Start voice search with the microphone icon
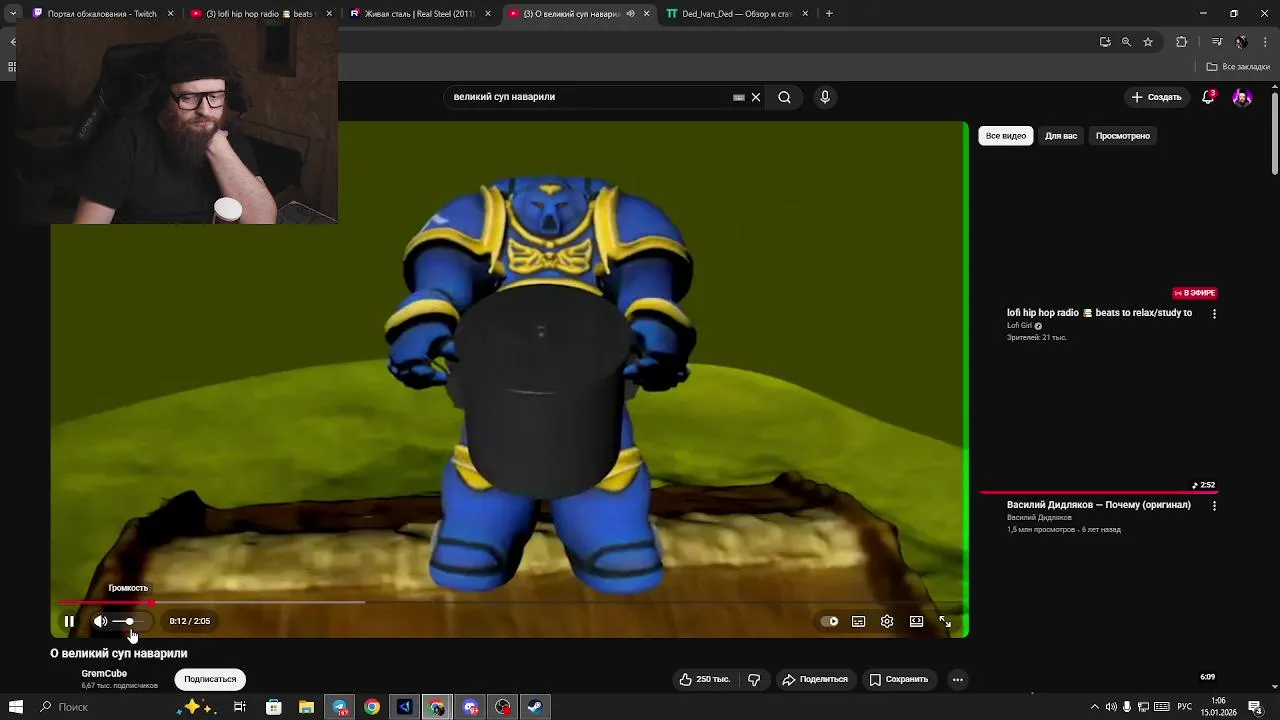This screenshot has width=1280, height=720. coord(825,97)
